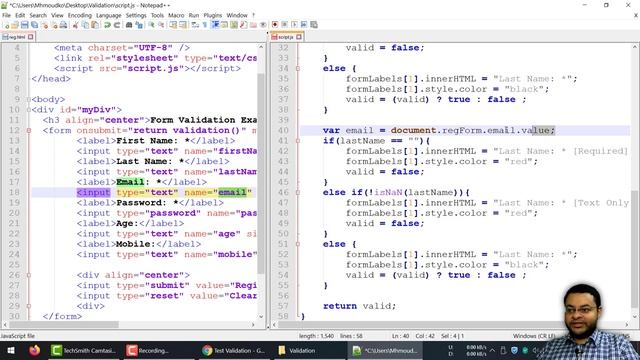Close the reg.html tab
Viewport: 640px width, 360px height.
click(31, 37)
